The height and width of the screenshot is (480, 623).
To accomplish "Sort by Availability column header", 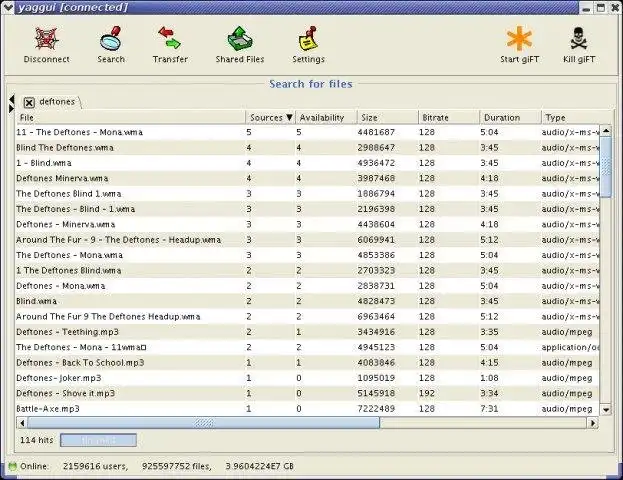I will point(326,118).
